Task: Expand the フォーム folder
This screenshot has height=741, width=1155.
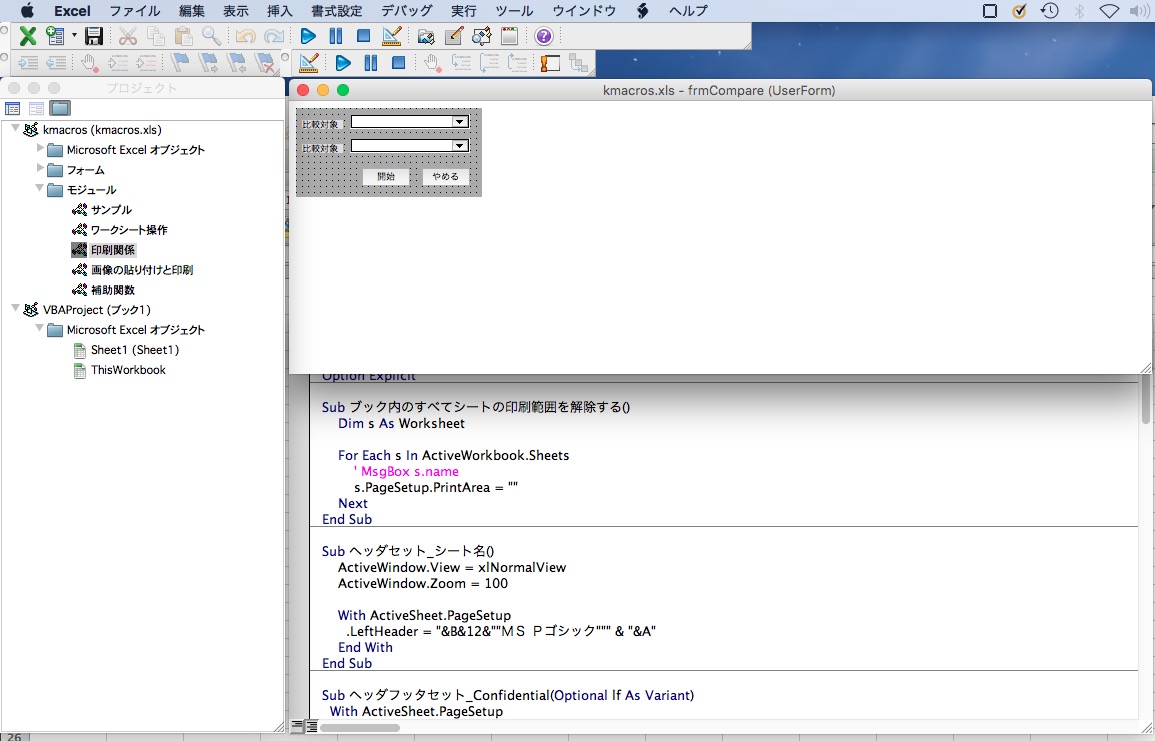Action: (x=40, y=168)
